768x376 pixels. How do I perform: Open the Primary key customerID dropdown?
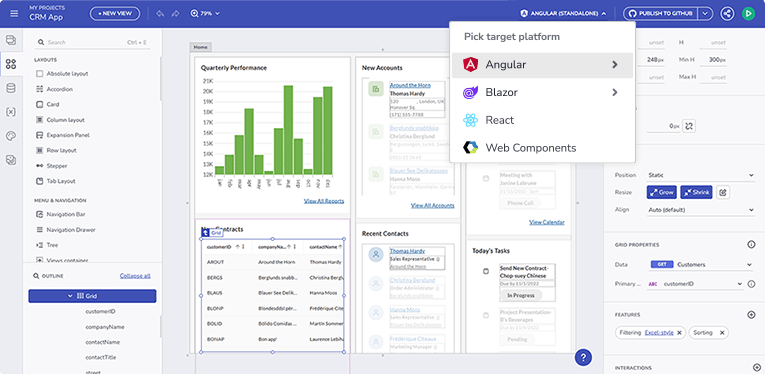point(696,284)
